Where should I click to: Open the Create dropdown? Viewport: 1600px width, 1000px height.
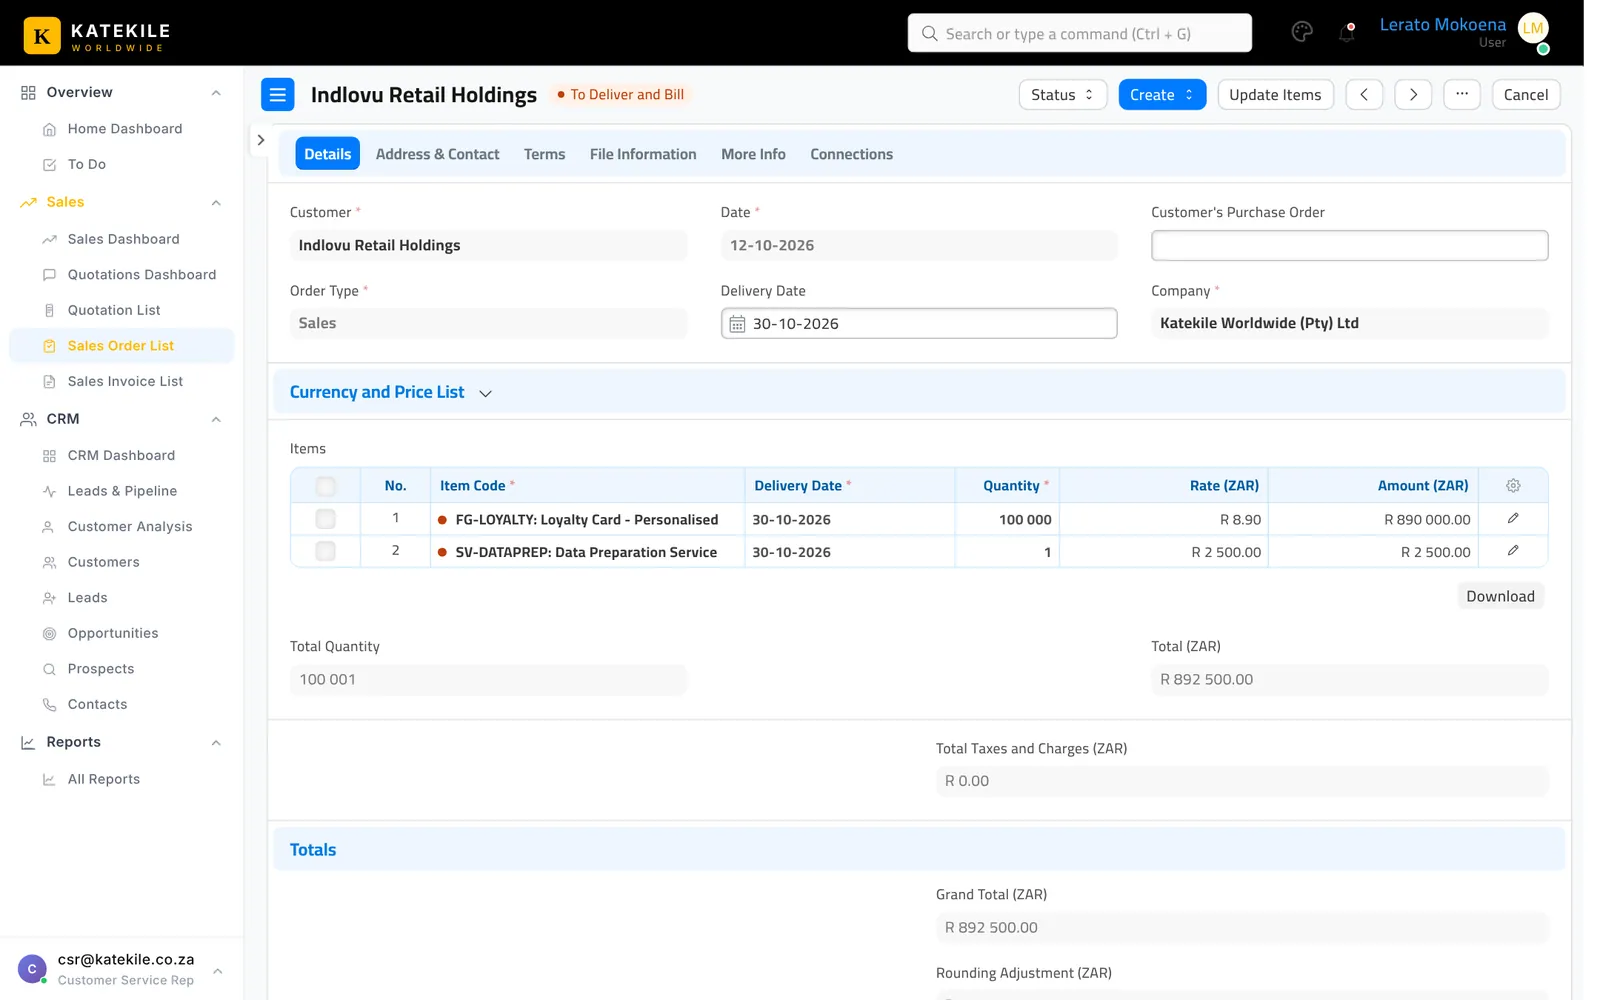point(1162,95)
